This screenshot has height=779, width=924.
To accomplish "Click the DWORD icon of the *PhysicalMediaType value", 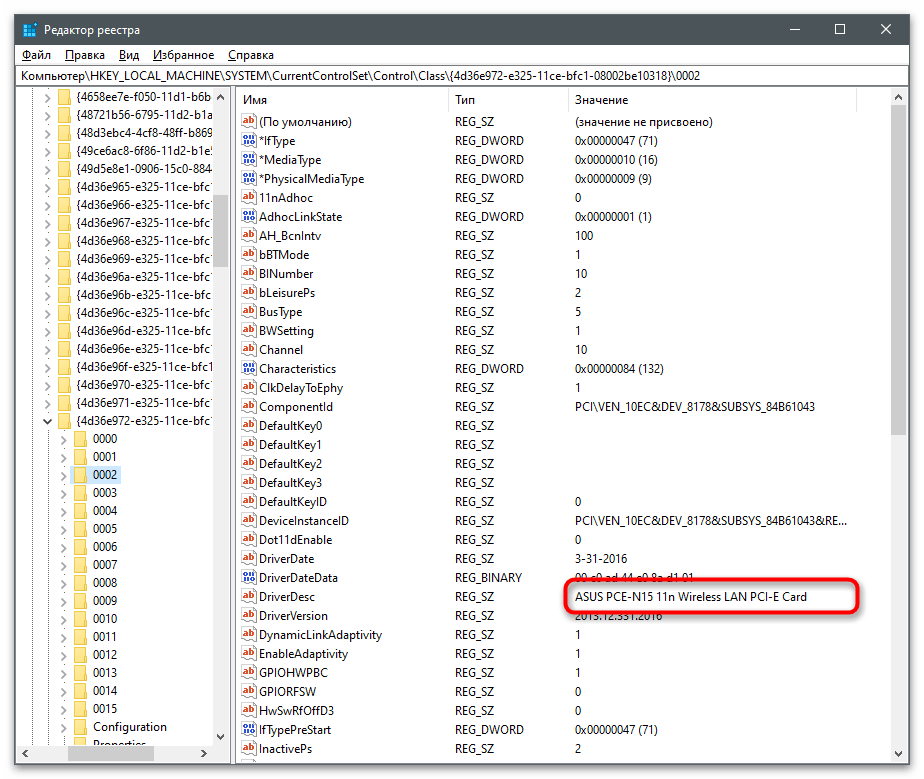I will tap(249, 178).
